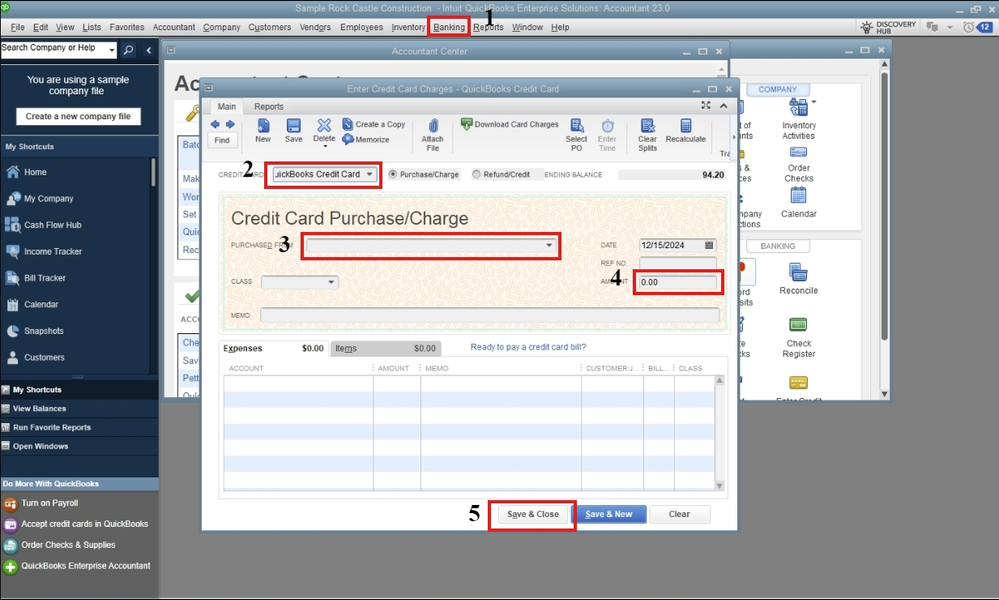Open the Banking menu
The height and width of the screenshot is (600, 999).
[449, 27]
